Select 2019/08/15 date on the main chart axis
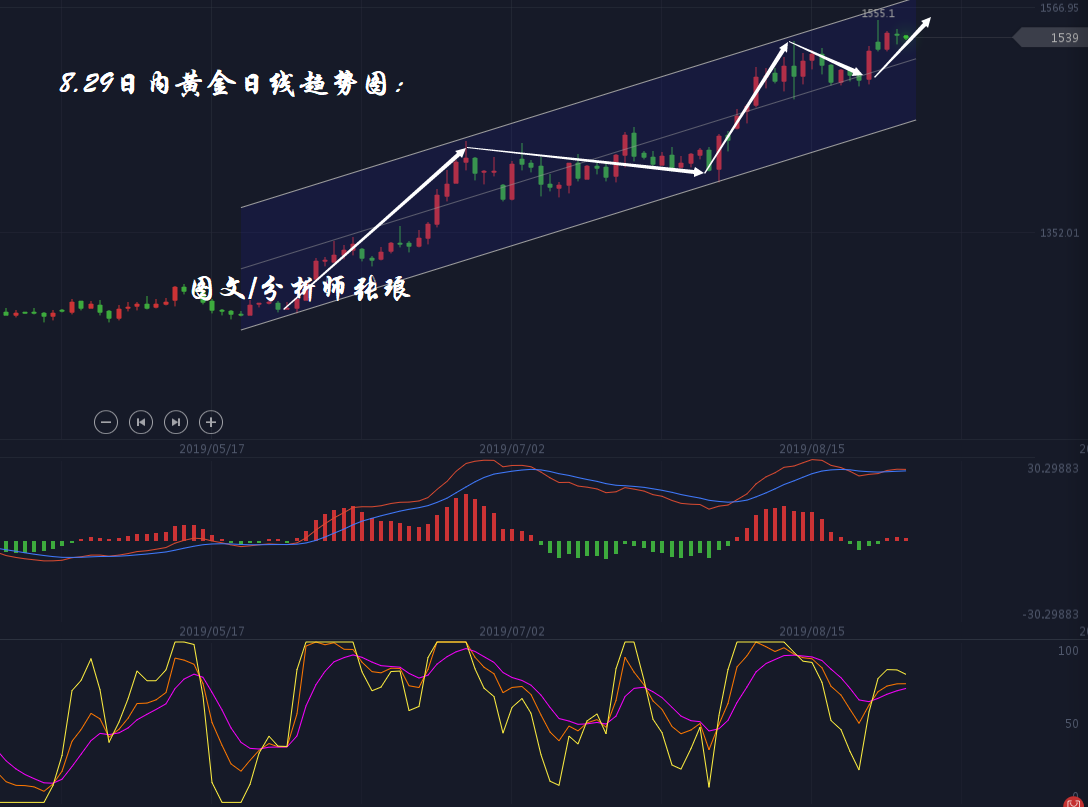This screenshot has width=1088, height=807. [812, 449]
